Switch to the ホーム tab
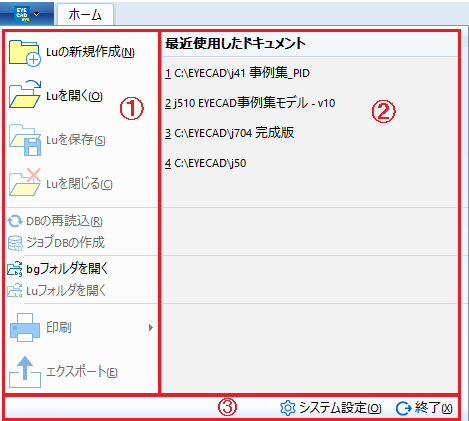The width and height of the screenshot is (469, 421). pyautogui.click(x=85, y=15)
